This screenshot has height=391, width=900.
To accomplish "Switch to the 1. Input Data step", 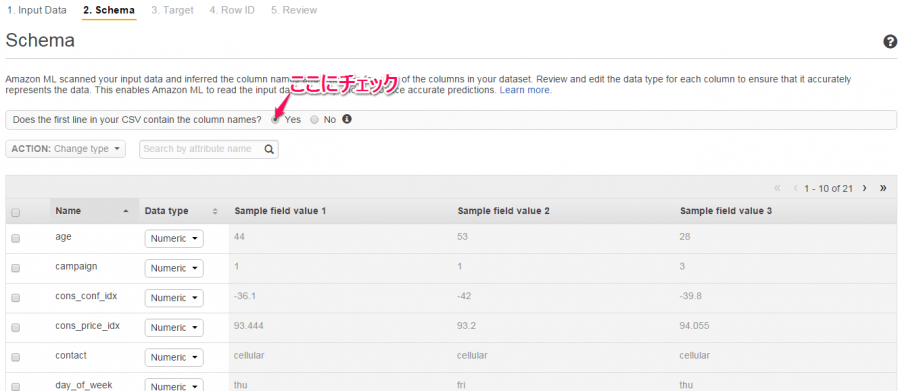I will pos(37,10).
